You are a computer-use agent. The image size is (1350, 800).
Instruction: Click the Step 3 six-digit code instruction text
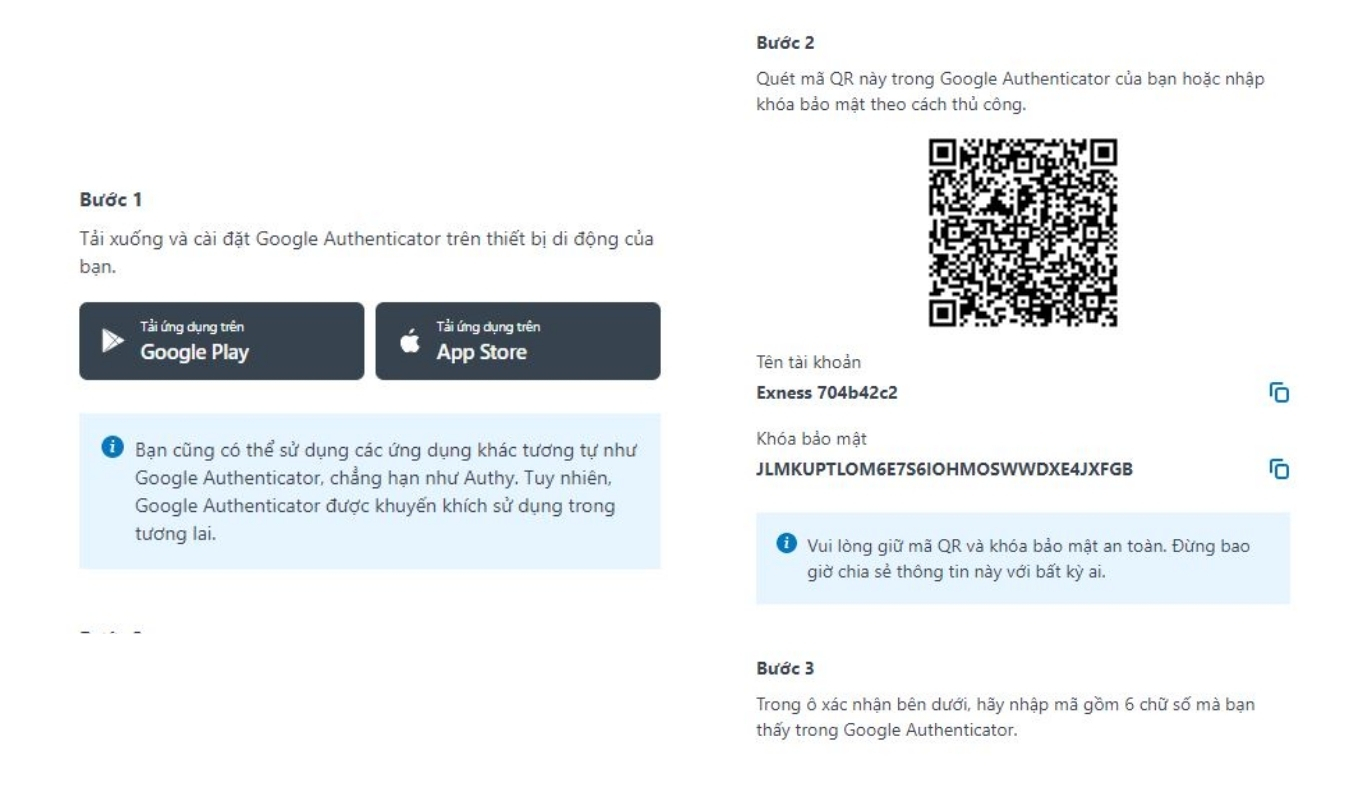click(x=1005, y=717)
